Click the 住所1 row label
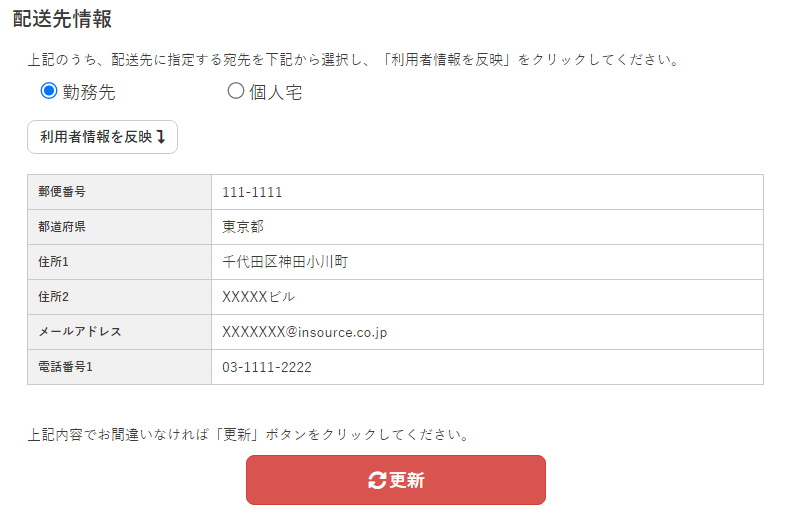 [x=54, y=262]
